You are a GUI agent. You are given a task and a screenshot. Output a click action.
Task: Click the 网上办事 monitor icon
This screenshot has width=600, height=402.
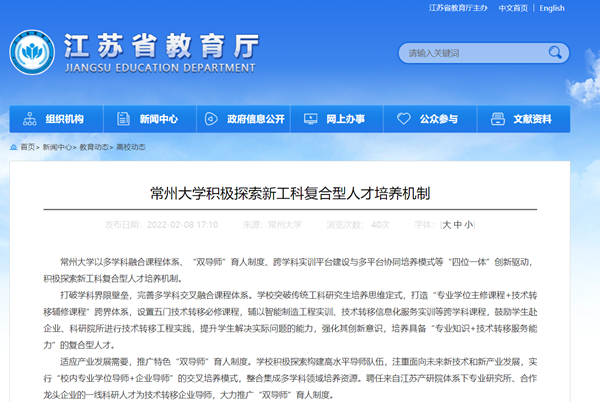tap(311, 119)
